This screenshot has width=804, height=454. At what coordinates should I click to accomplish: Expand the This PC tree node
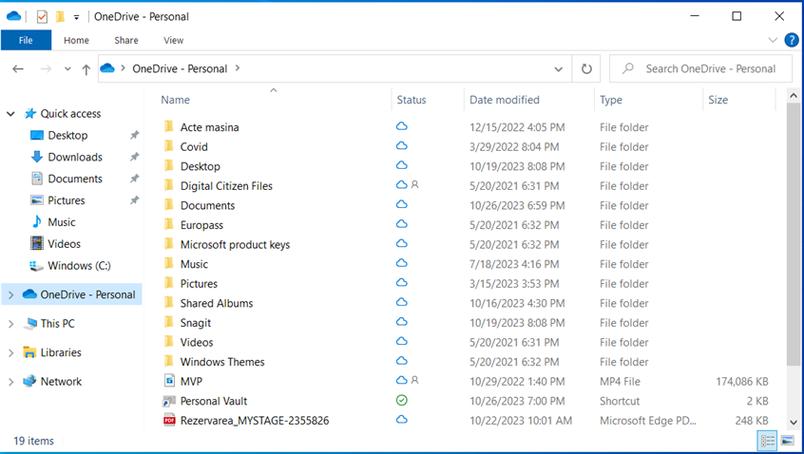(11, 324)
